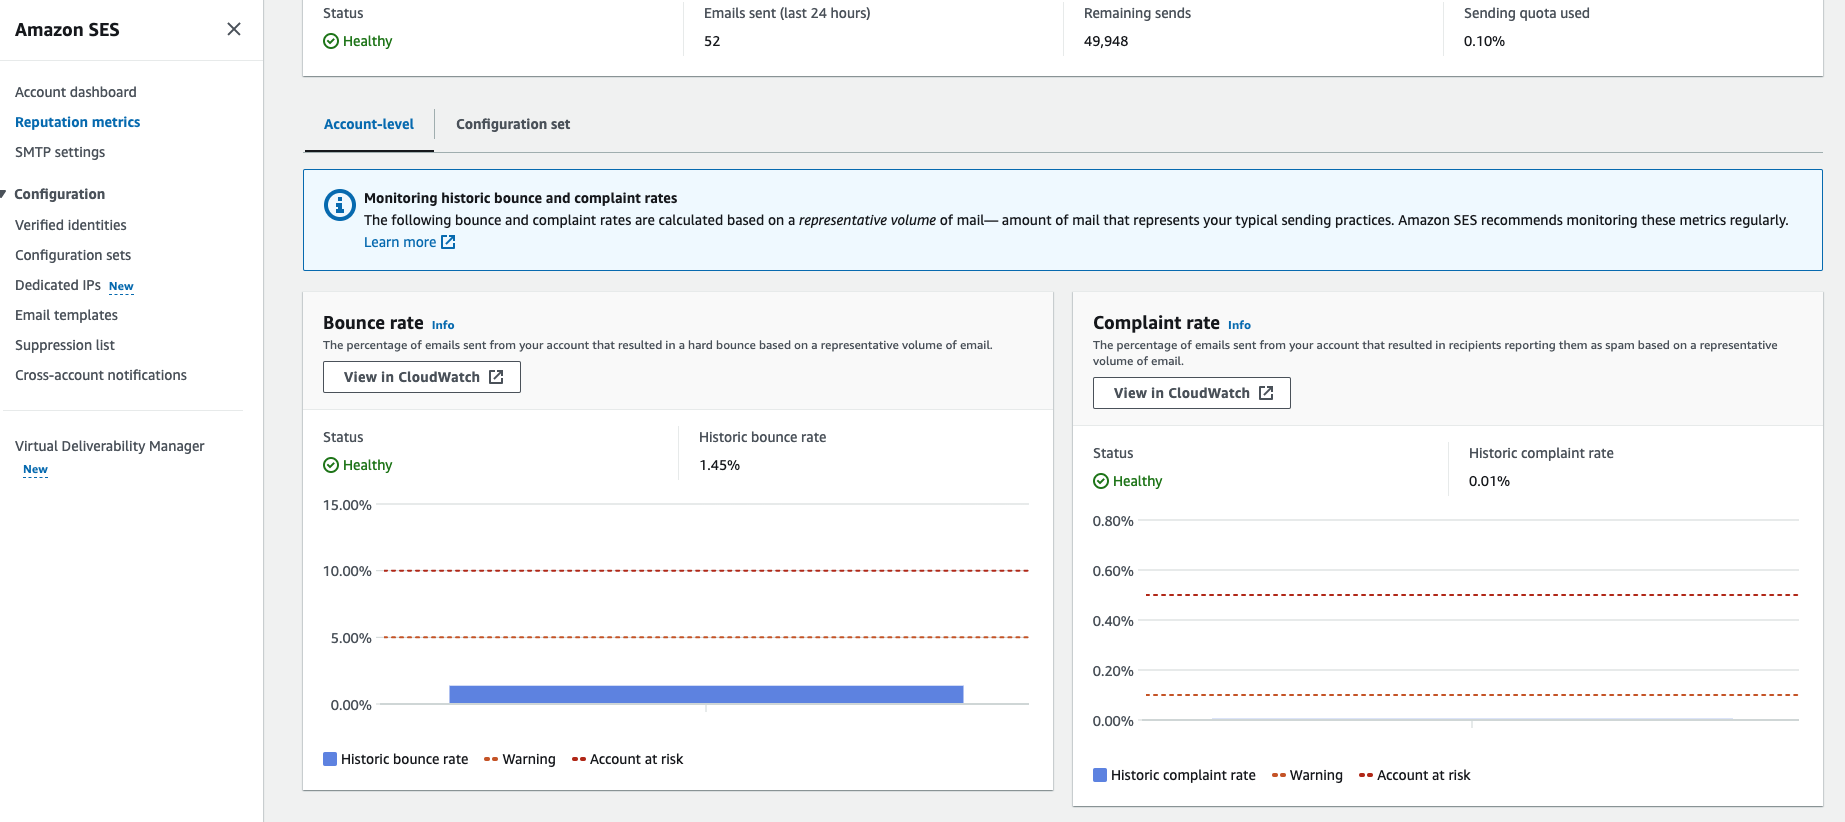Image resolution: width=1845 pixels, height=822 pixels.
Task: Click Account at risk legend in complaint chart
Action: (1415, 775)
